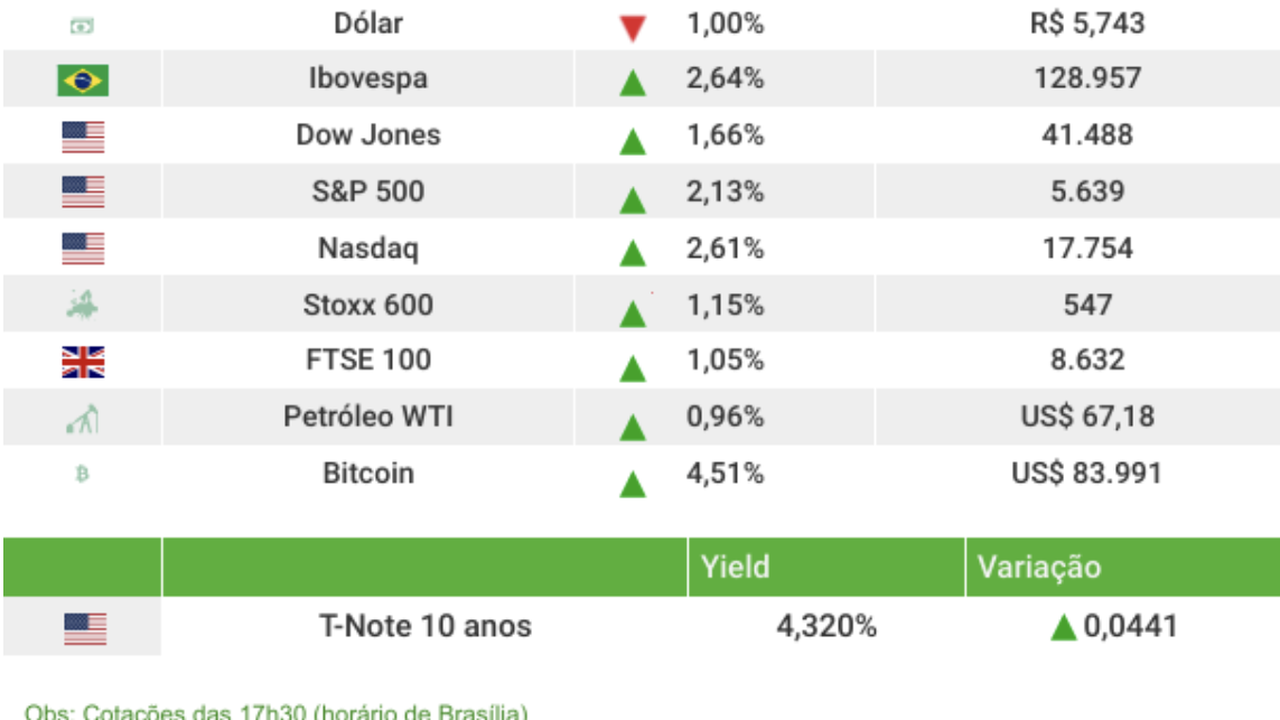Click the Ibovespa label
1280x720 pixels.
(368, 78)
